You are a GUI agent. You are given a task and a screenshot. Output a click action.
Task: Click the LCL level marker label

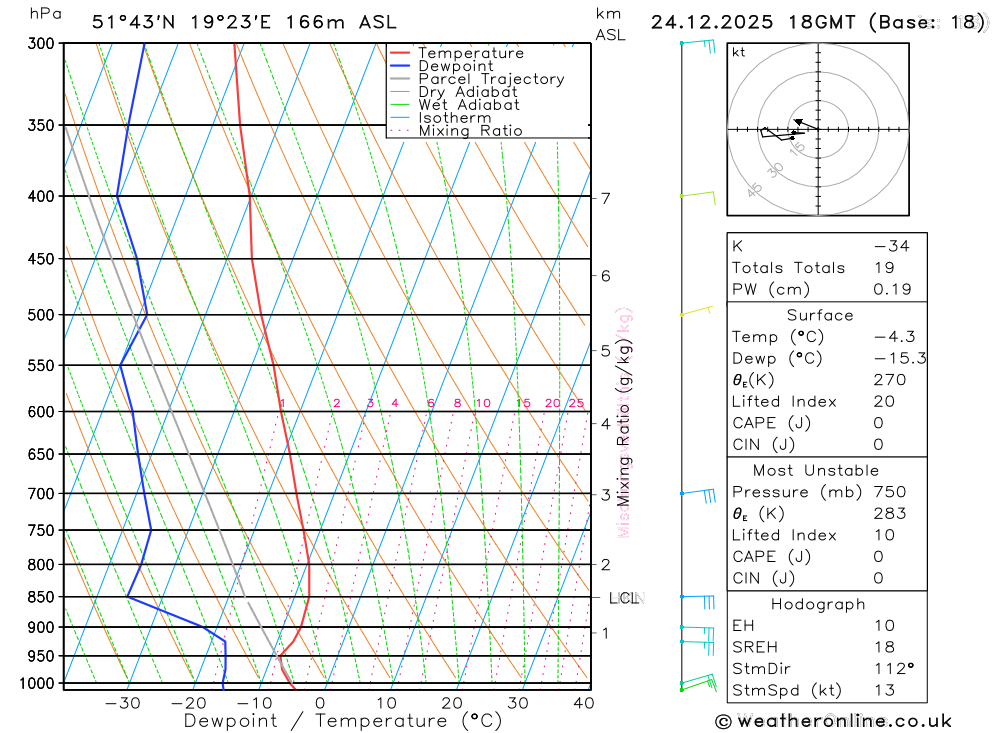pos(626,598)
